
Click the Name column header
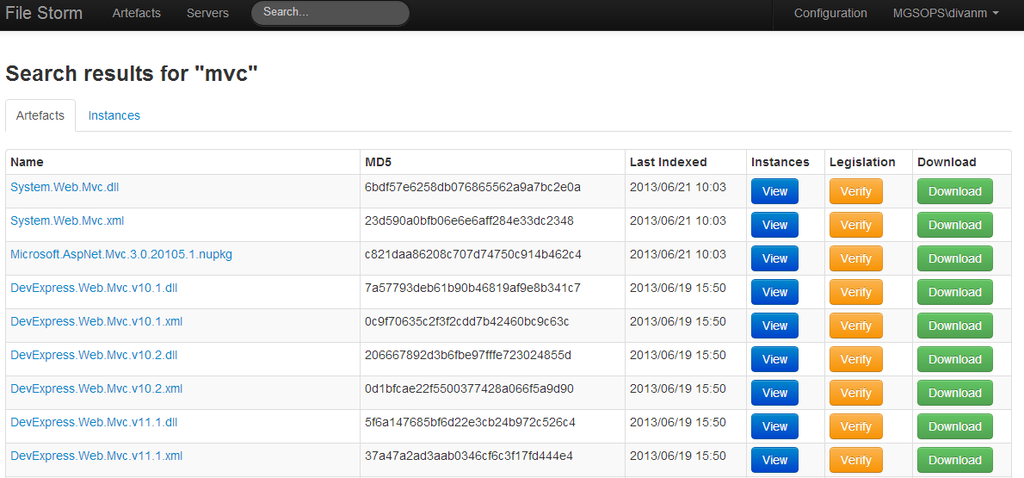click(x=27, y=162)
